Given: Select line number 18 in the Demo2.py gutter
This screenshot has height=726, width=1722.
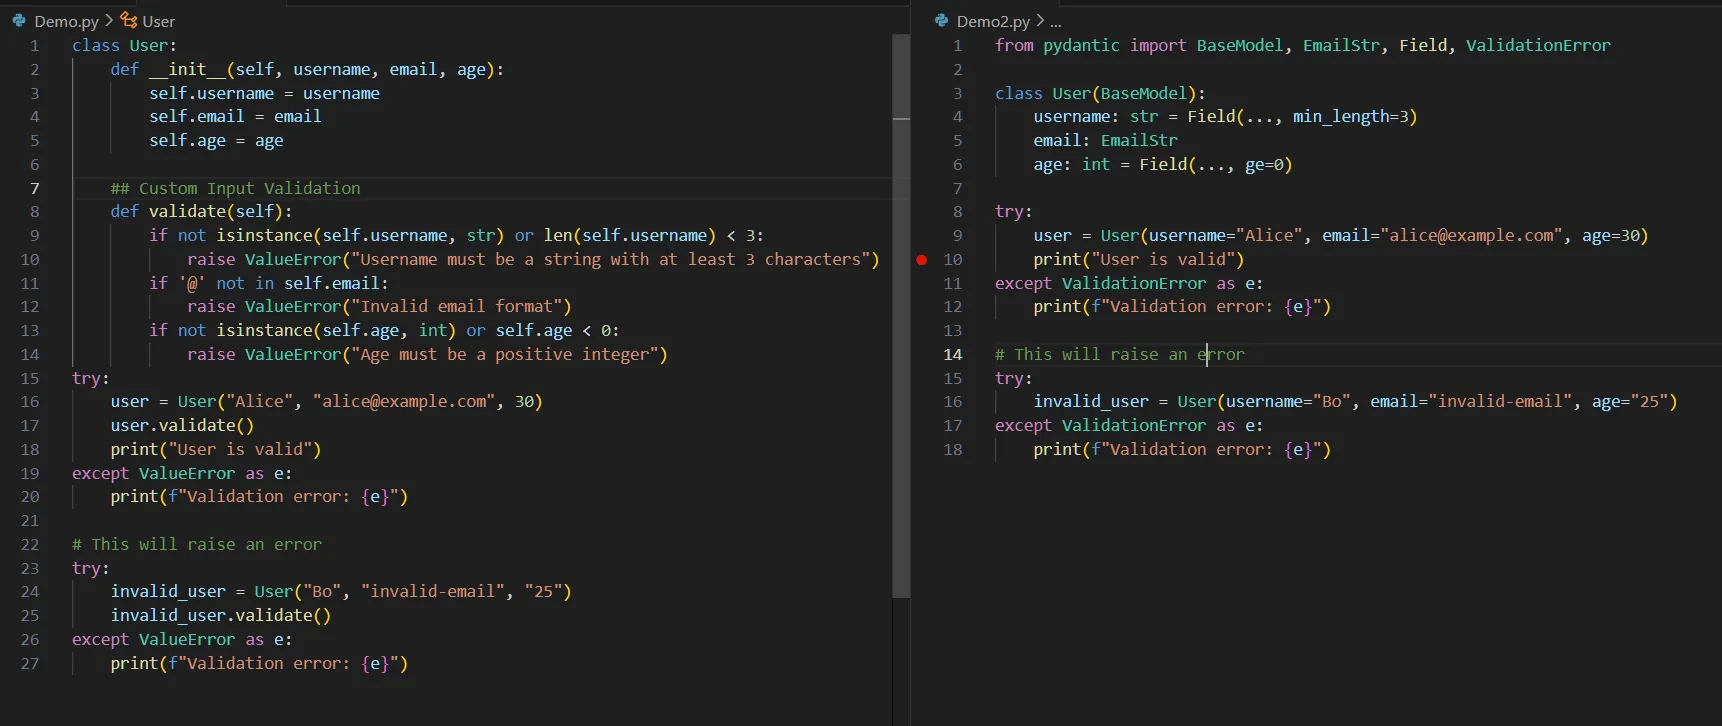Looking at the screenshot, I should (953, 450).
